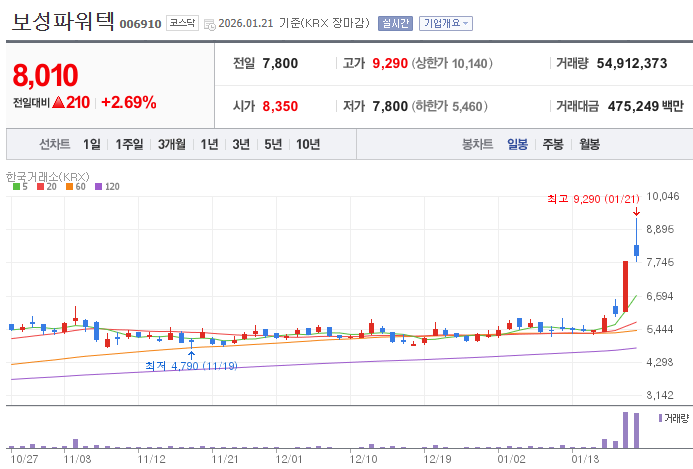Click the 시가 value 8,350
Image resolution: width=693 pixels, height=469 pixels.
(280, 106)
